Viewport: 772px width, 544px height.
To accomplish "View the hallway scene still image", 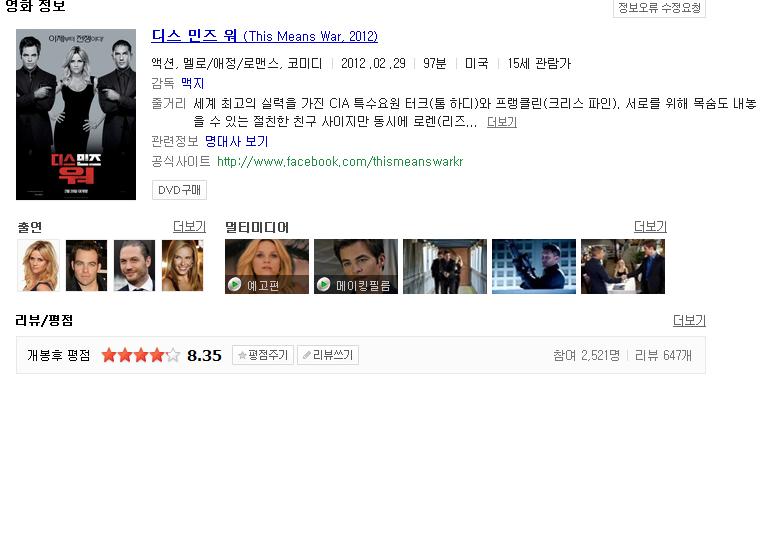I will (445, 266).
